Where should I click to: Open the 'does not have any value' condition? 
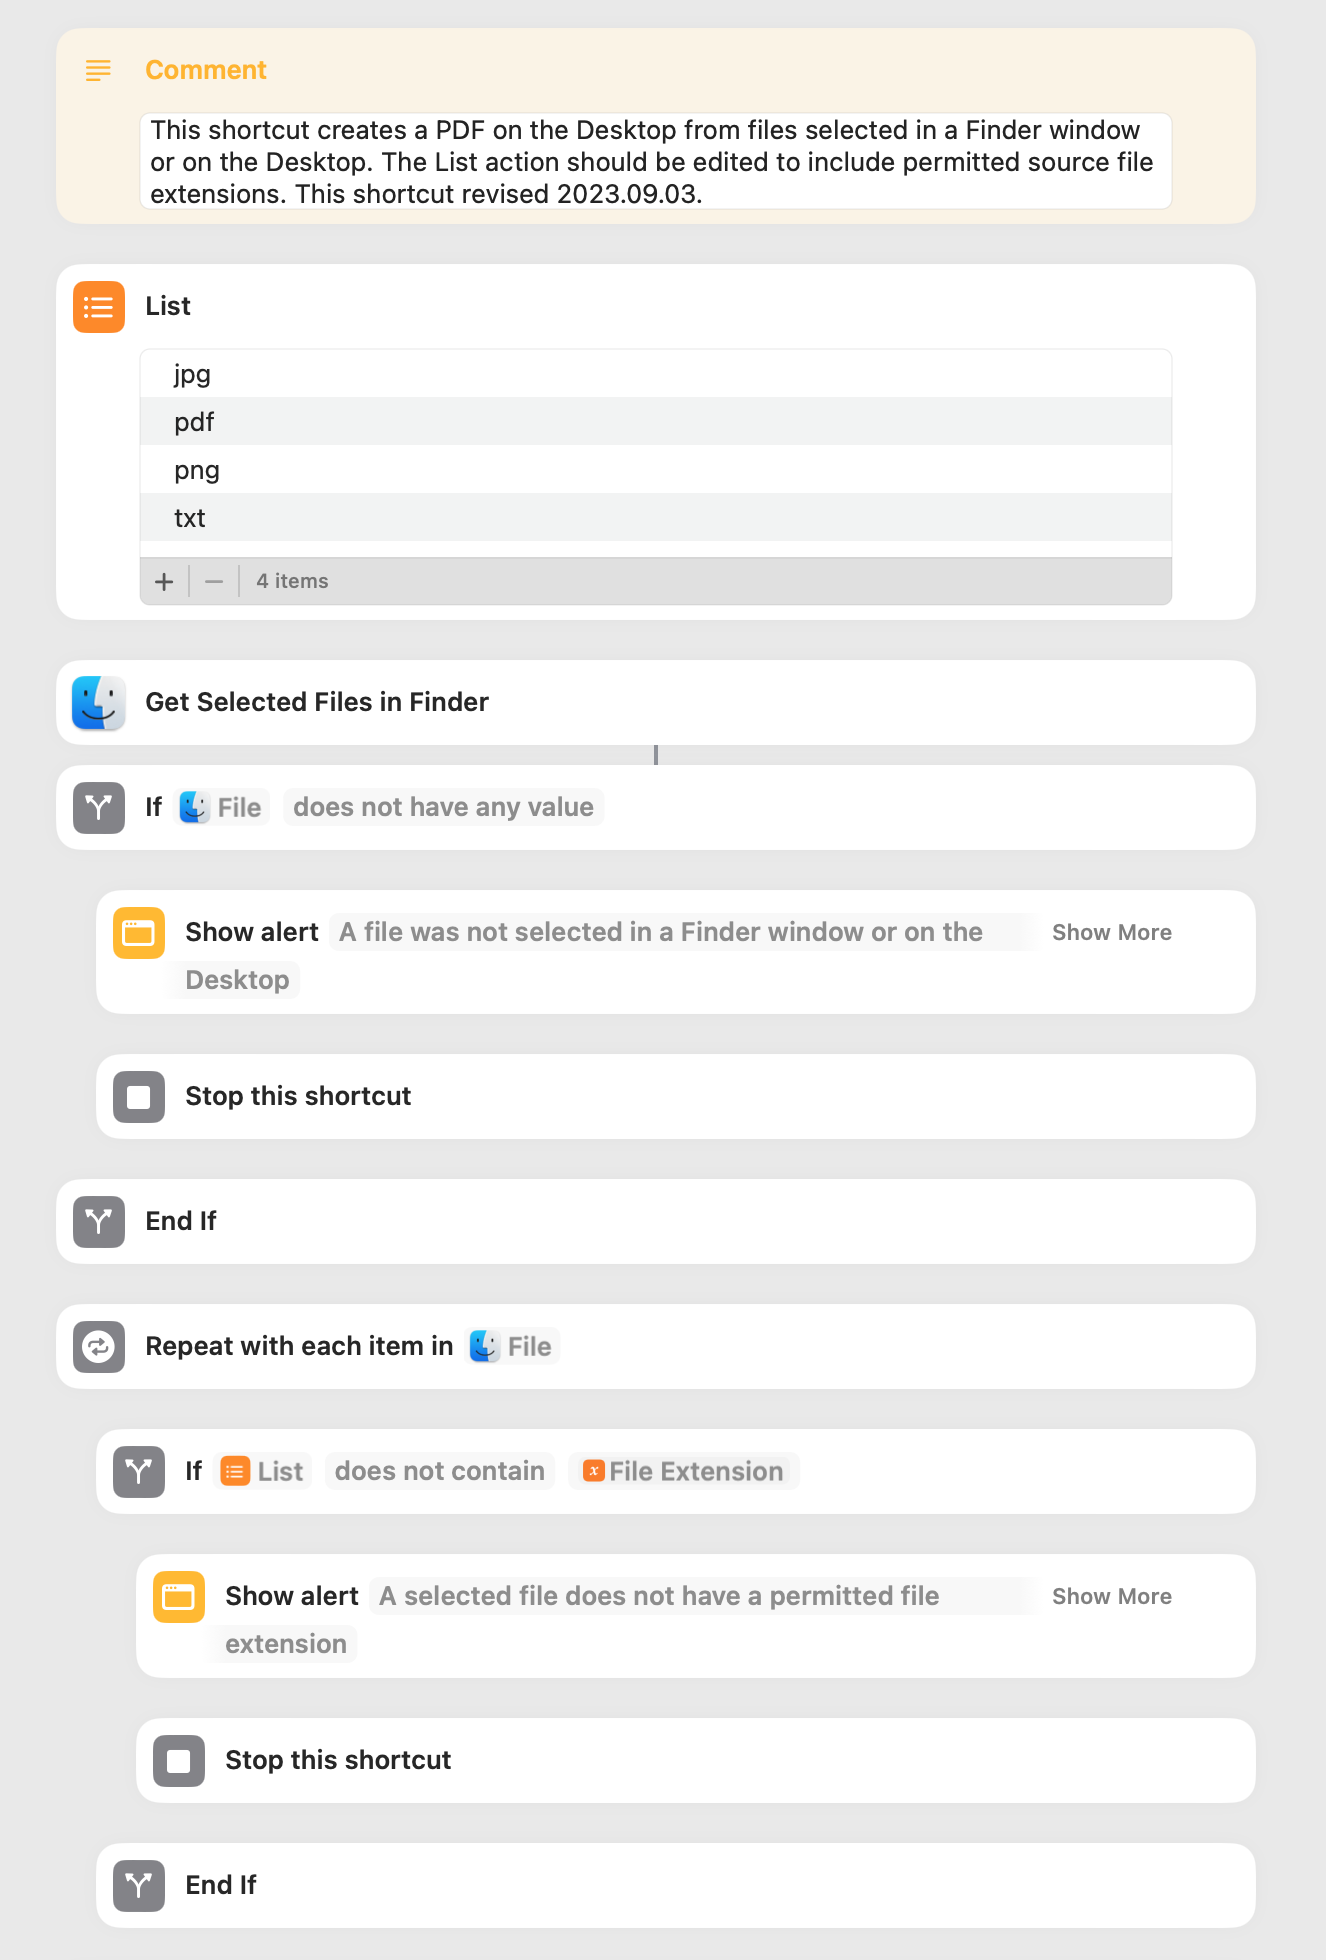tap(443, 808)
